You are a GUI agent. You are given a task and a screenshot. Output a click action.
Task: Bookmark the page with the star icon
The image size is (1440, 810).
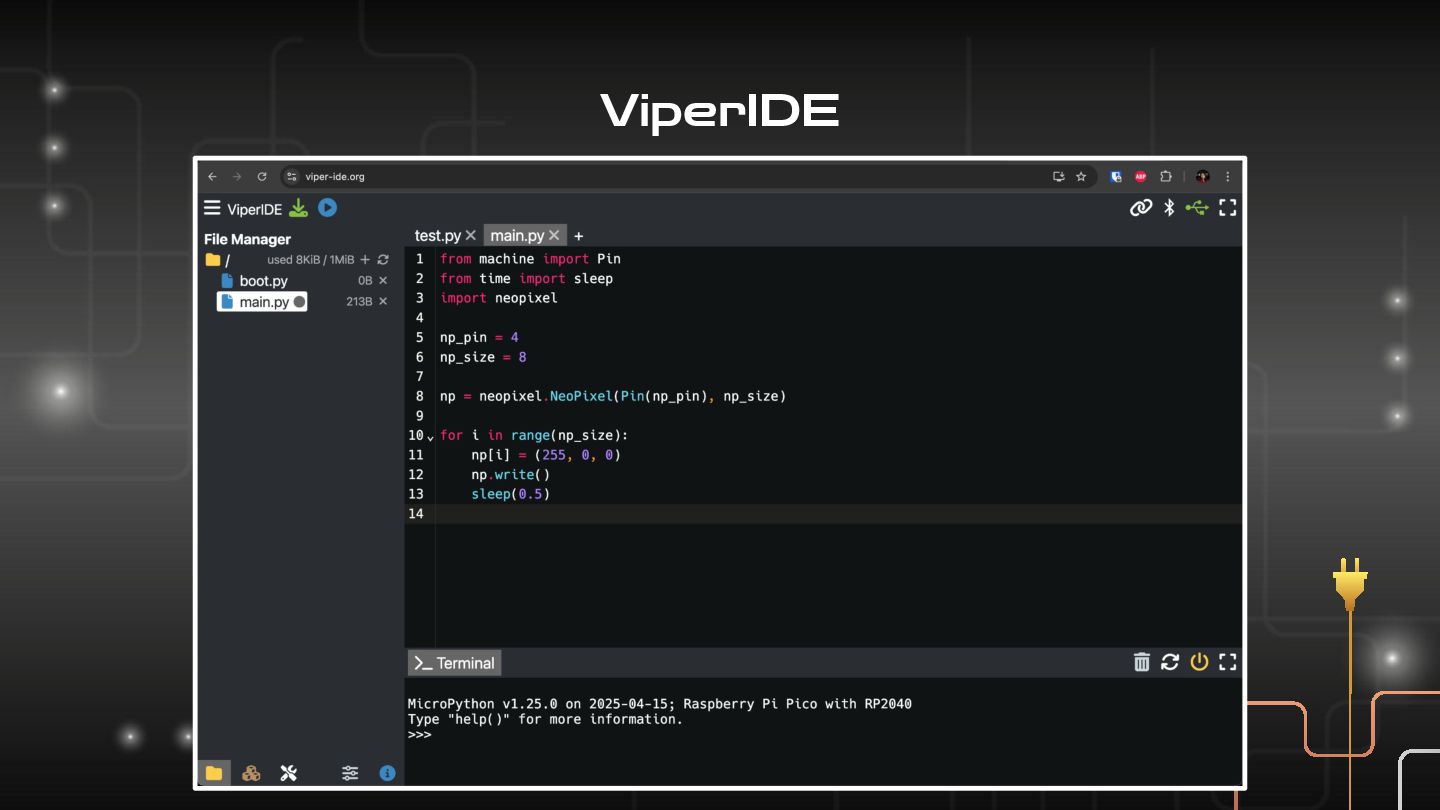(x=1081, y=177)
